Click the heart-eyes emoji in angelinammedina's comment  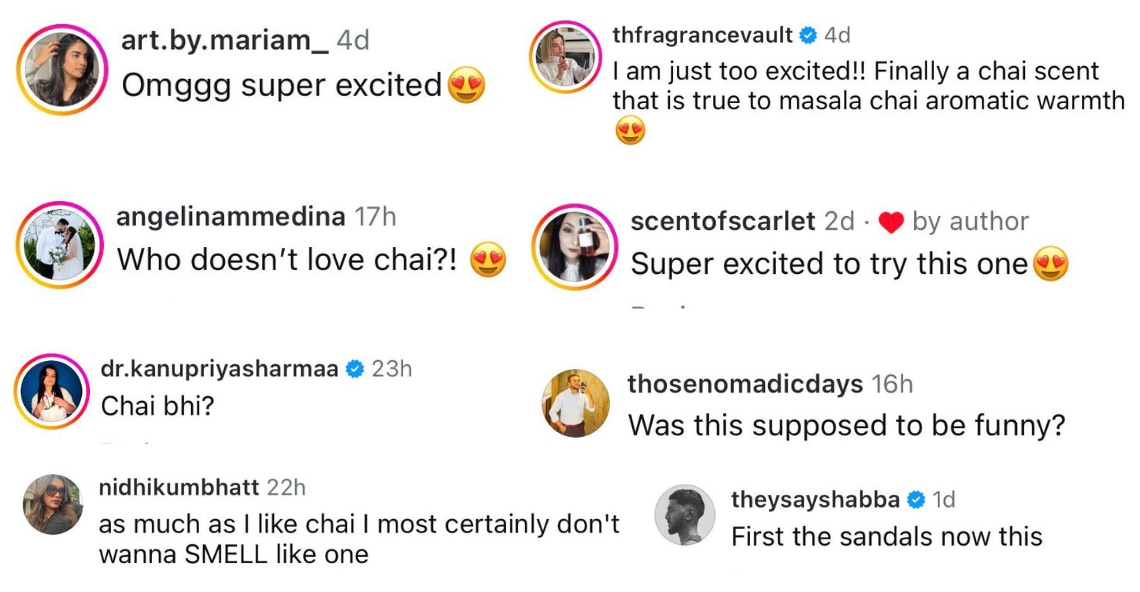pos(488,260)
